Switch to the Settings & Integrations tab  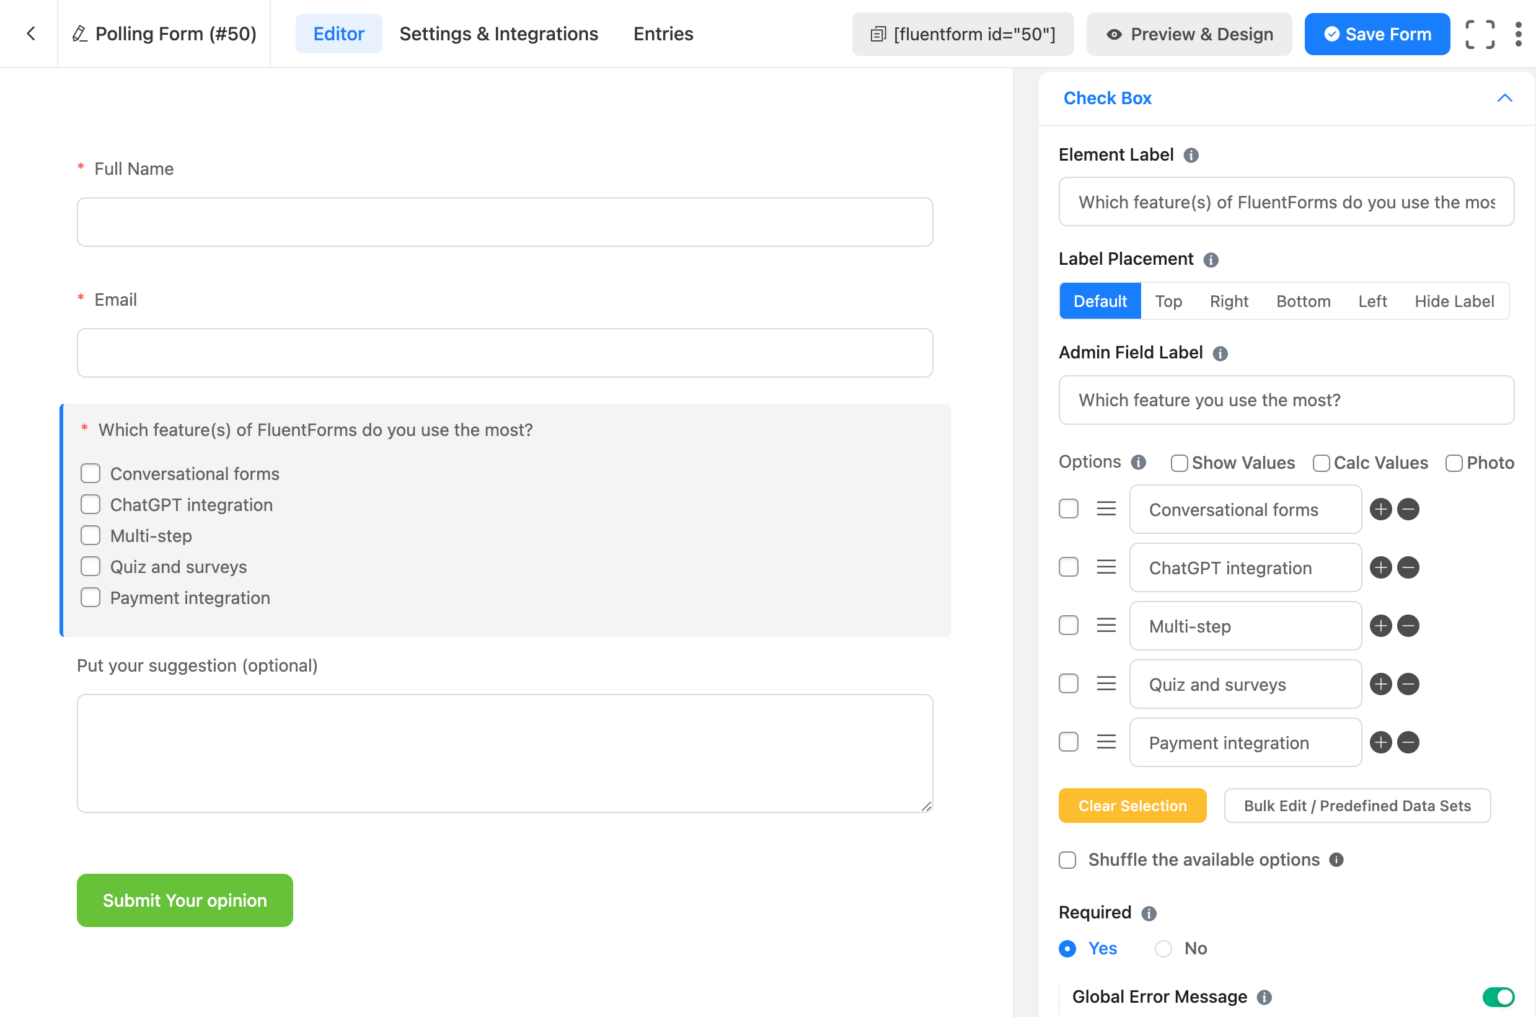pos(498,33)
